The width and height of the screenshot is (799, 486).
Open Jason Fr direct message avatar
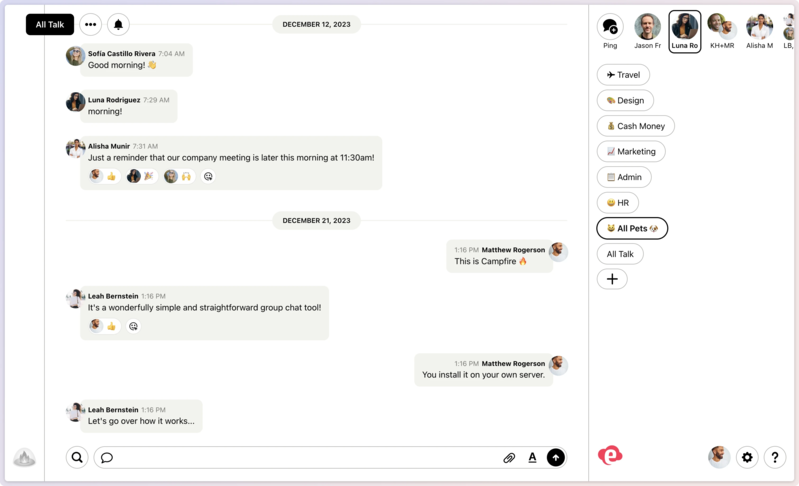point(647,27)
